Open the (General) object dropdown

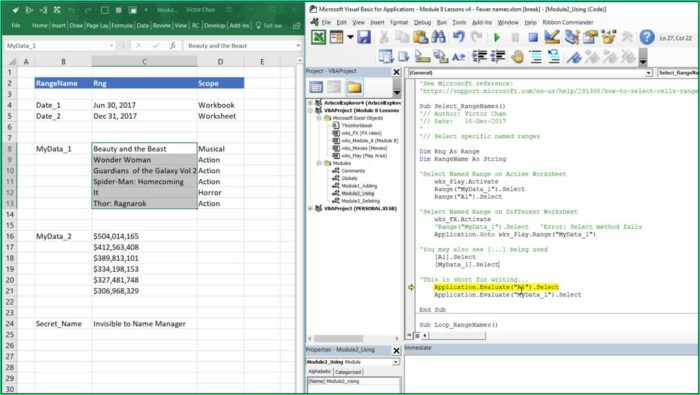(648, 73)
